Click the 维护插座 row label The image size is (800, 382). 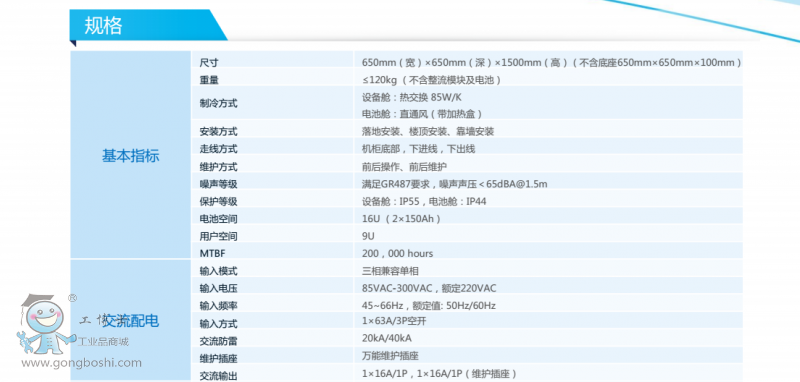pos(218,357)
